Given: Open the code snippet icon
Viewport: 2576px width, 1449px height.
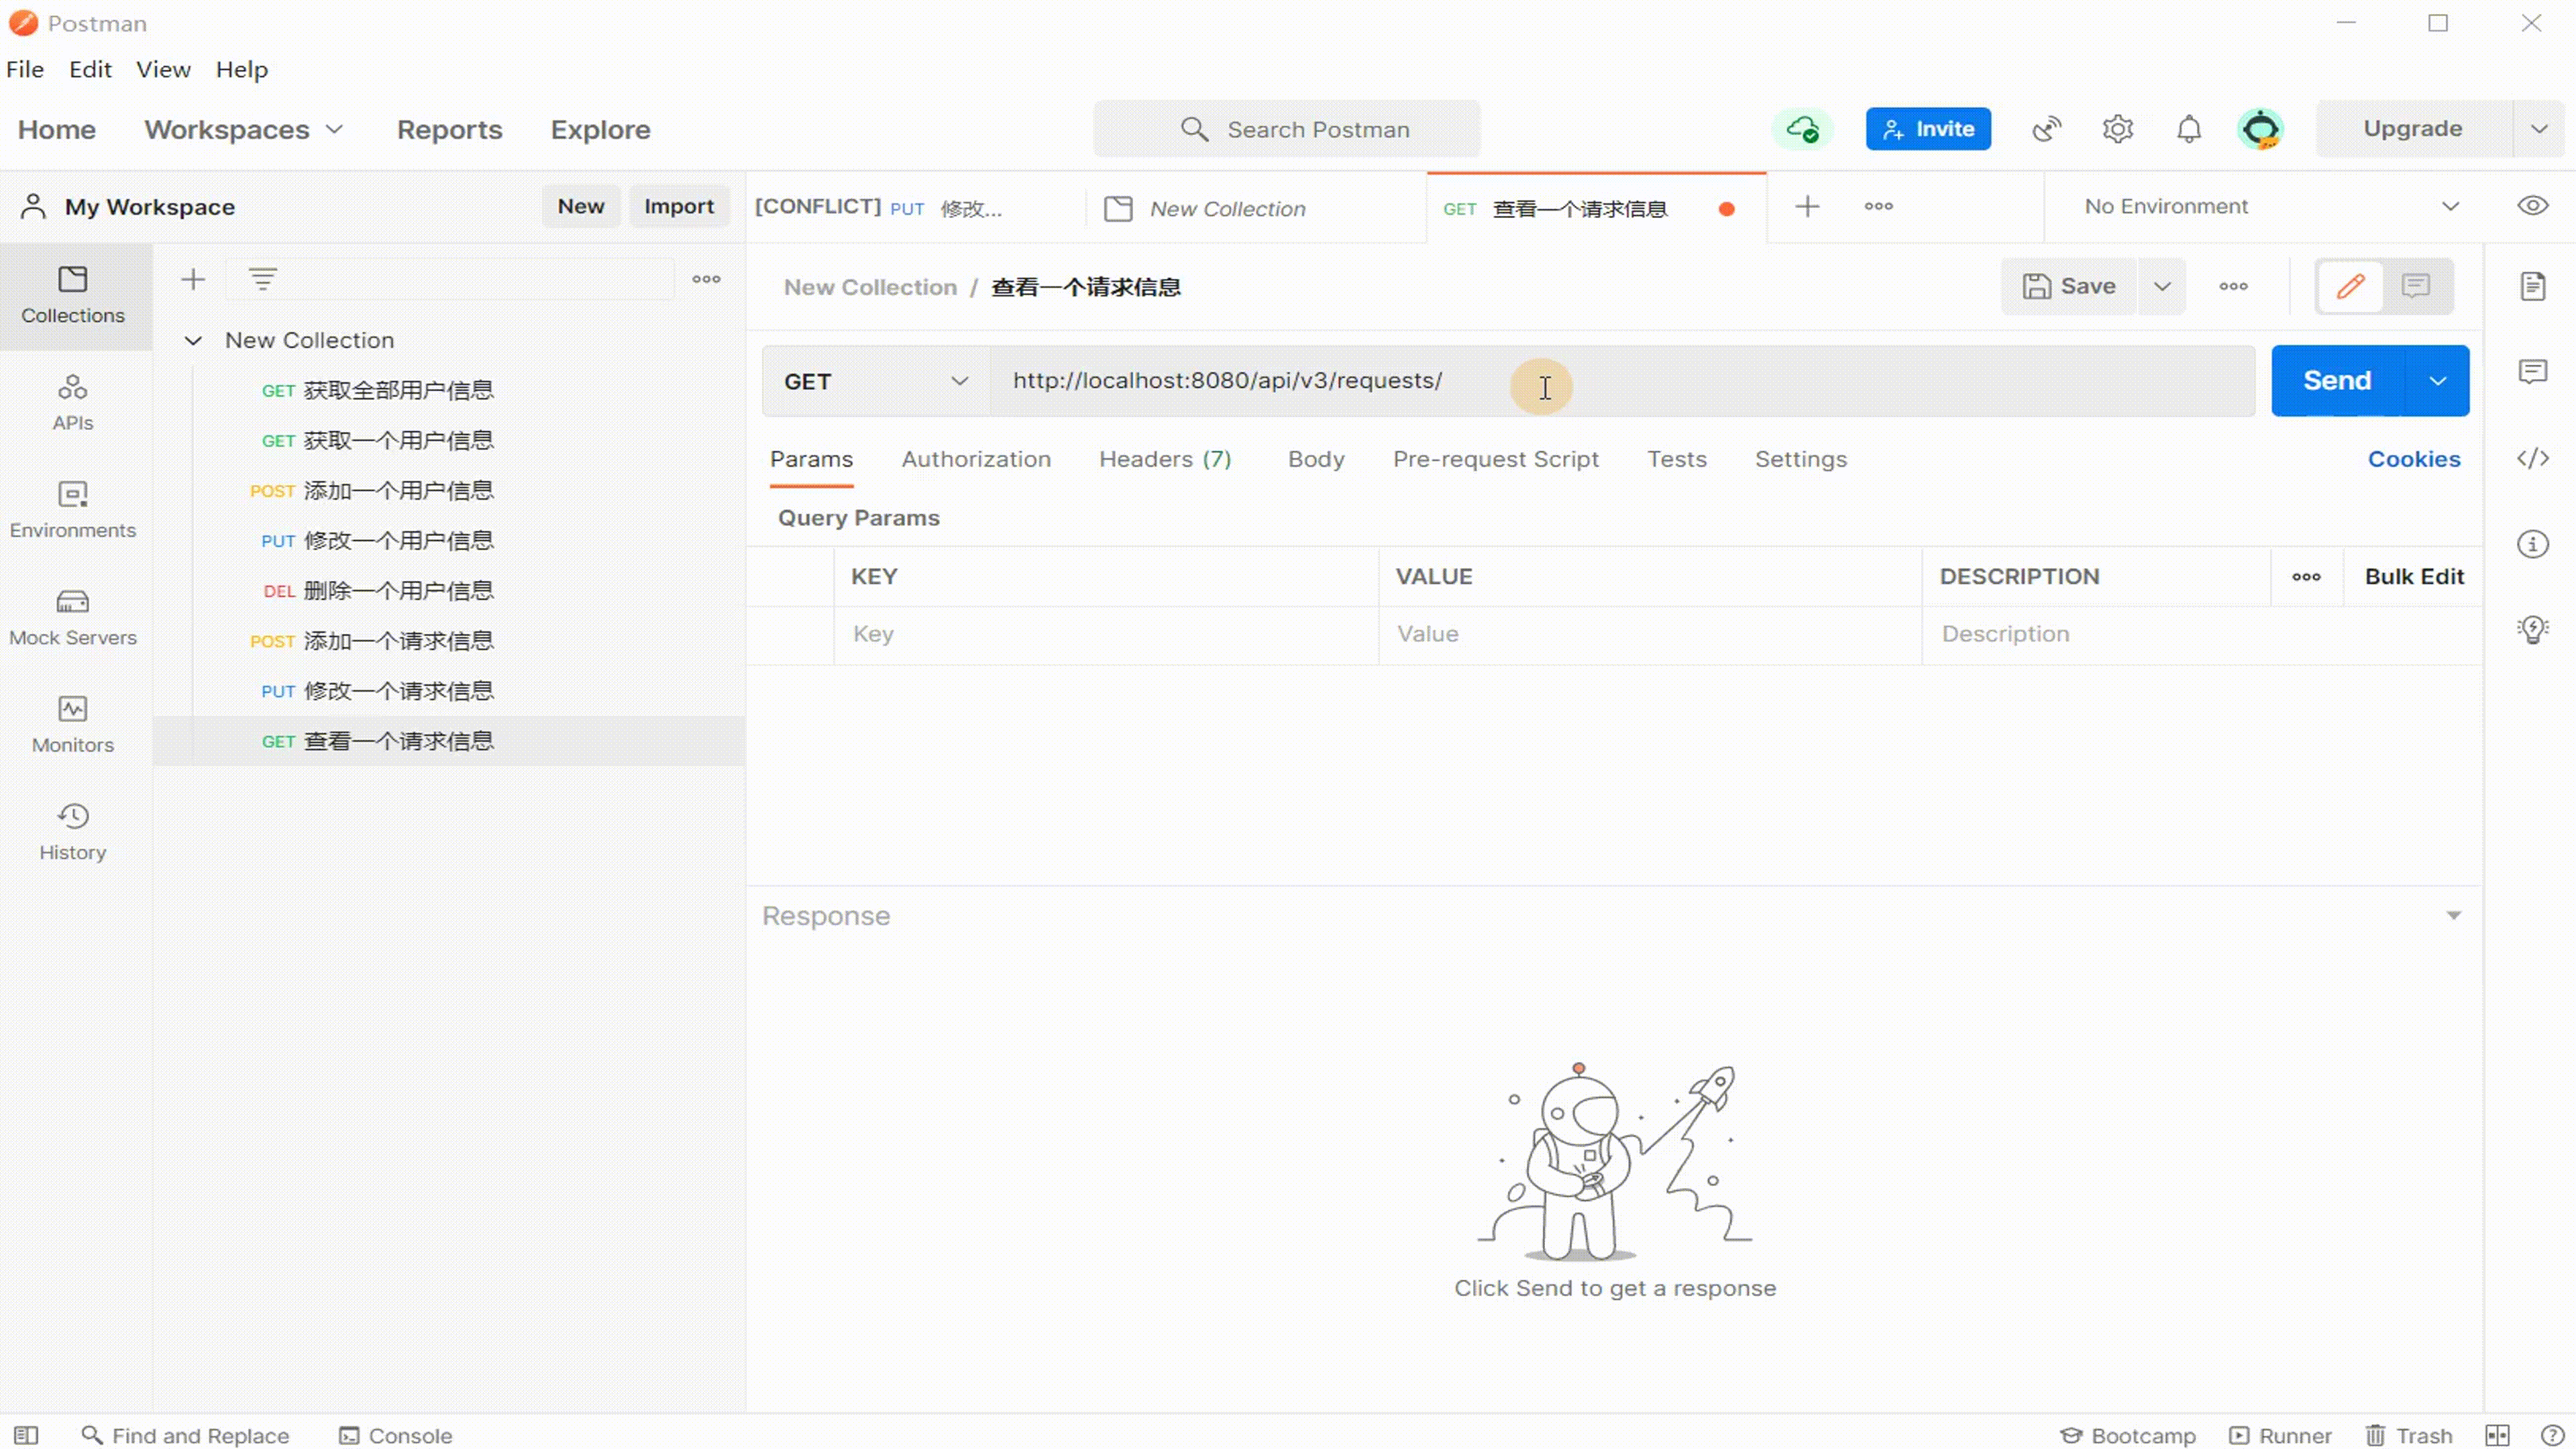Looking at the screenshot, I should click(2533, 459).
